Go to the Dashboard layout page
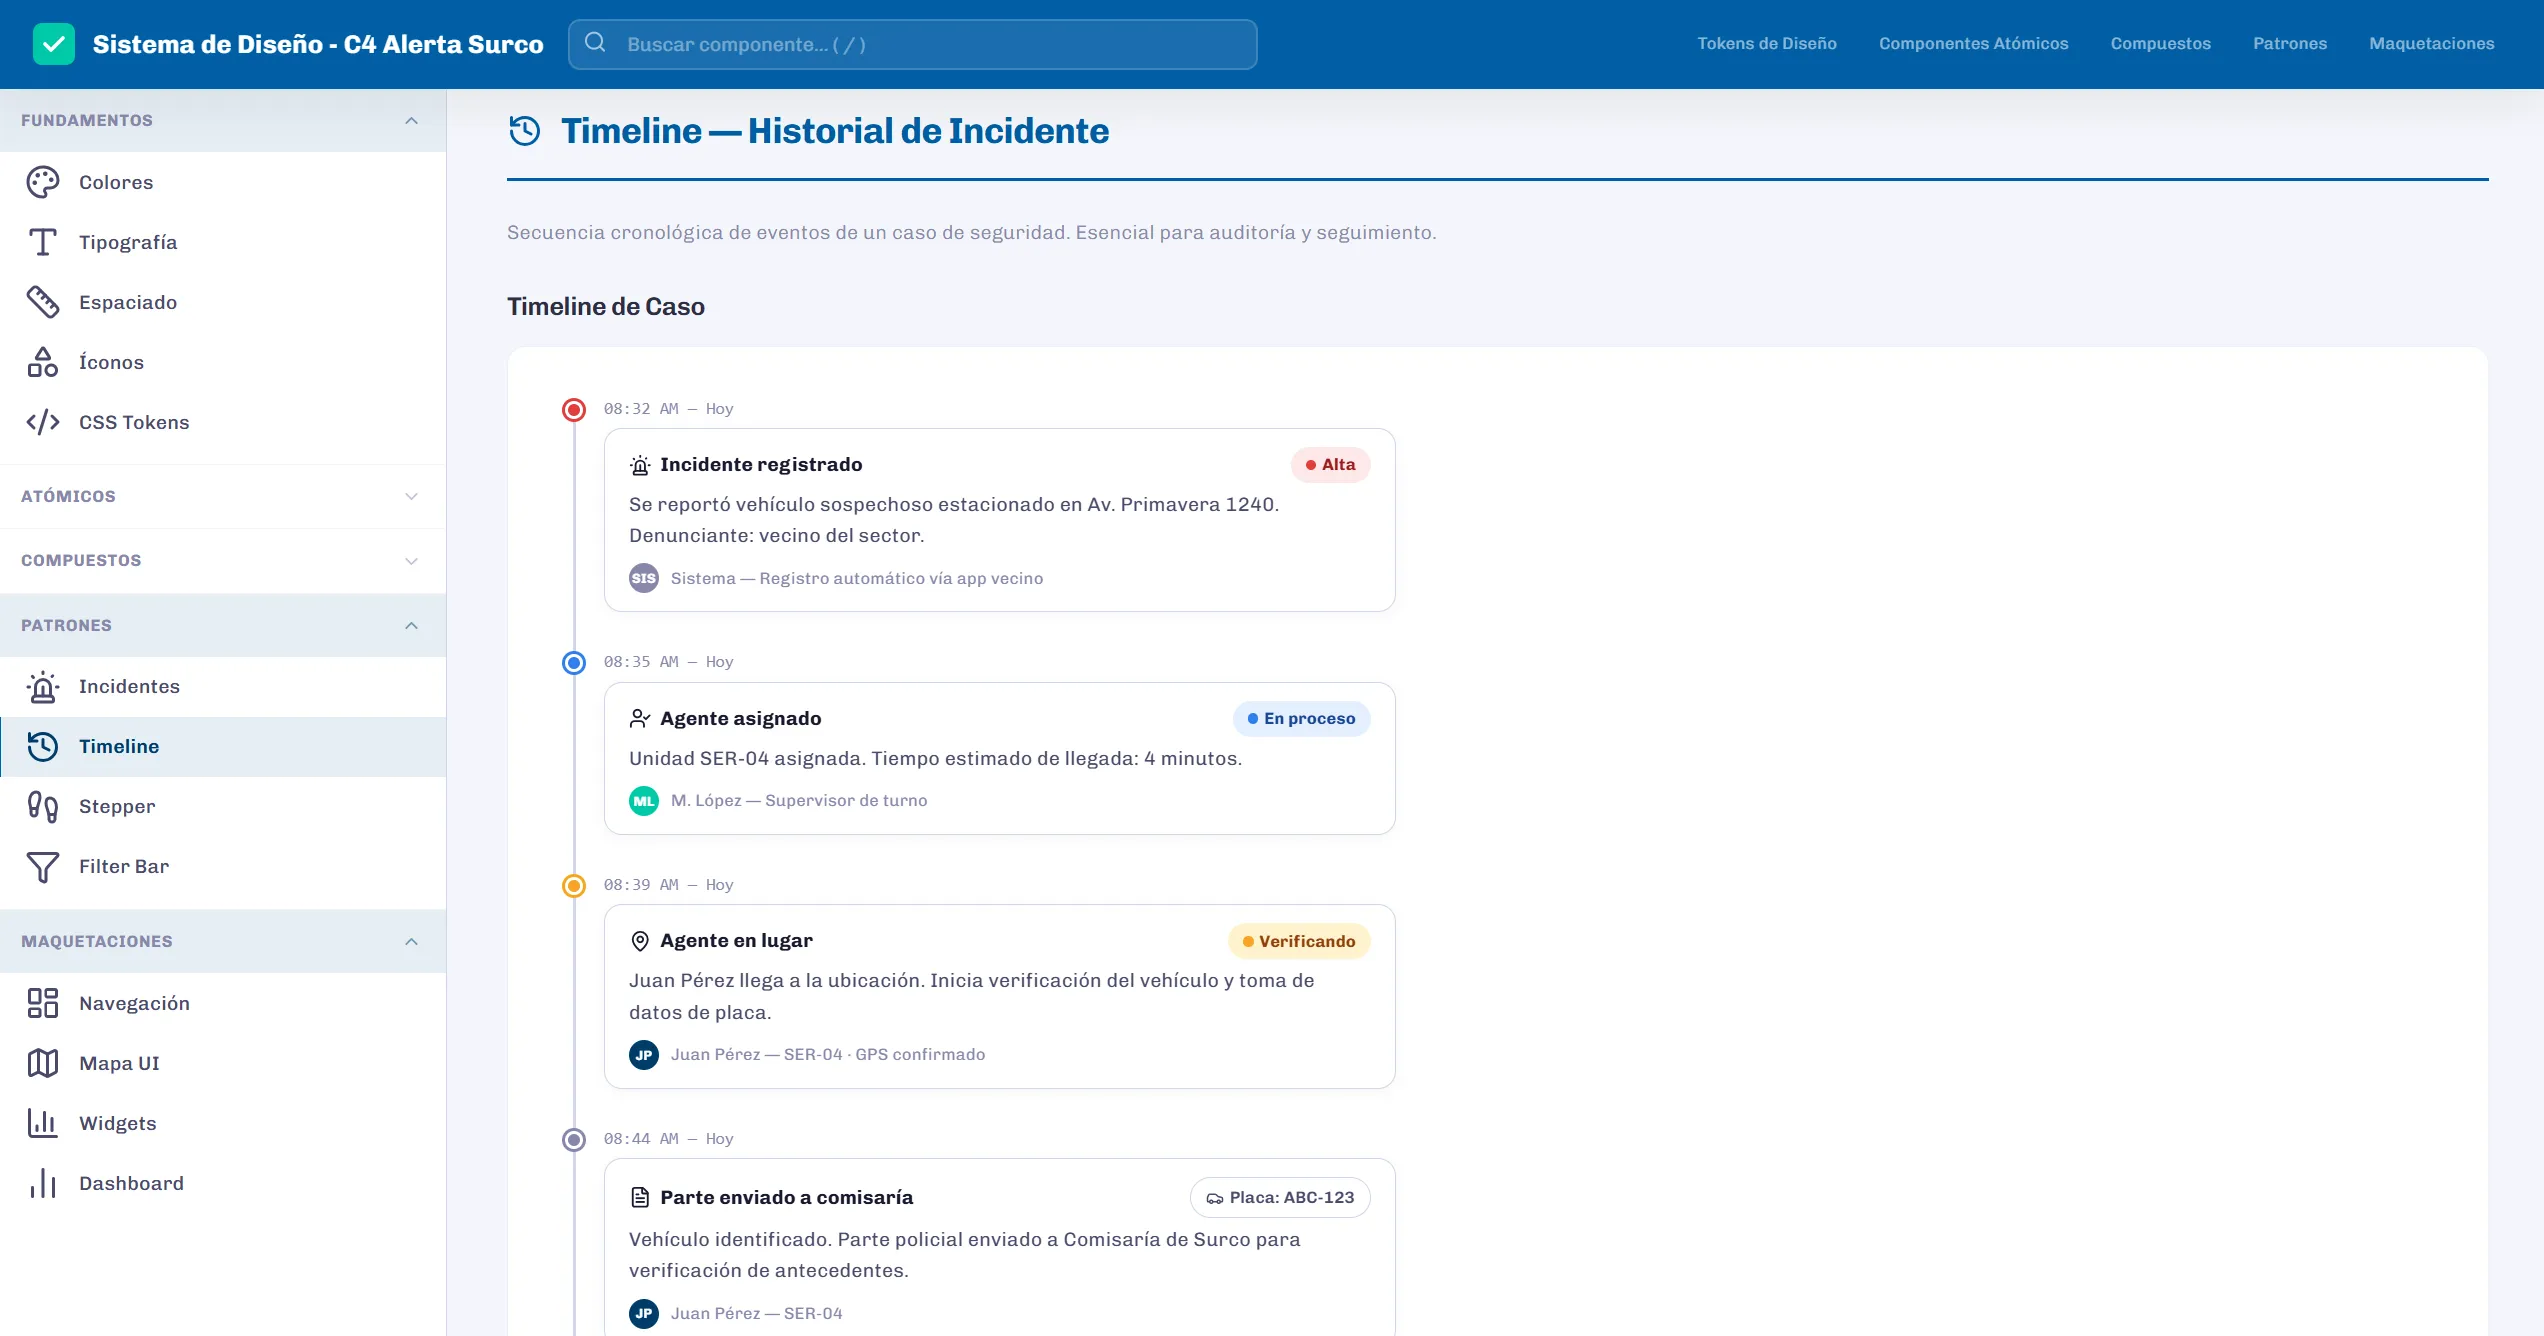The width and height of the screenshot is (2544, 1336). tap(223, 1183)
